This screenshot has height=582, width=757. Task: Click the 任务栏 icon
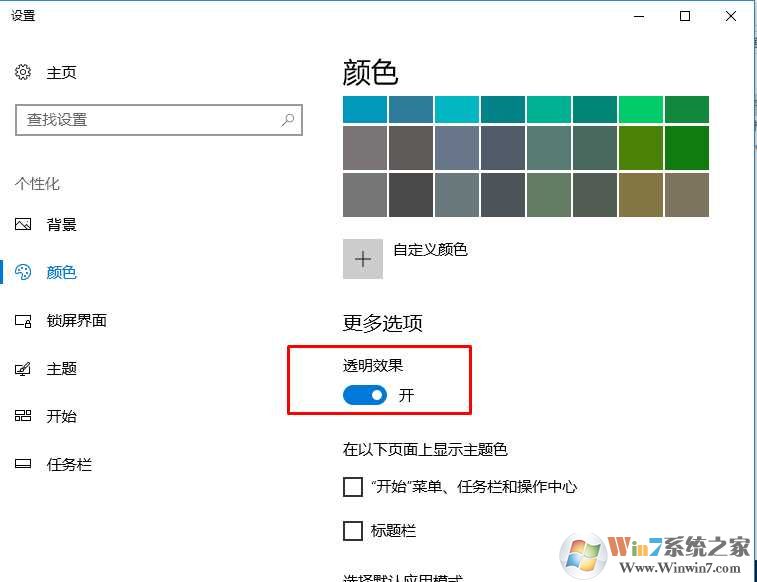click(x=23, y=464)
